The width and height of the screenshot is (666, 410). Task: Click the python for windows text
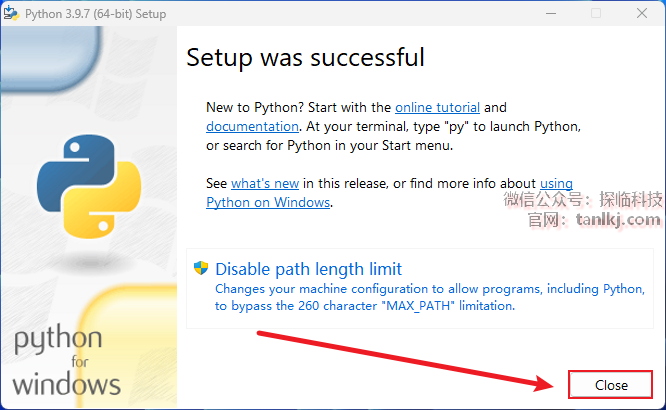[66, 360]
